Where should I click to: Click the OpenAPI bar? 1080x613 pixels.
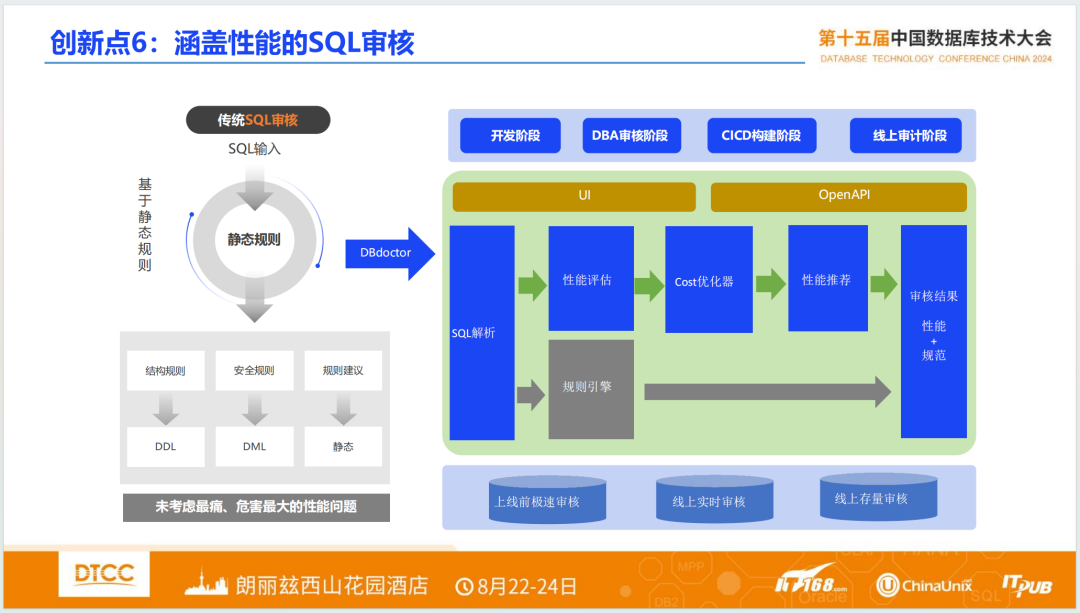tap(838, 196)
